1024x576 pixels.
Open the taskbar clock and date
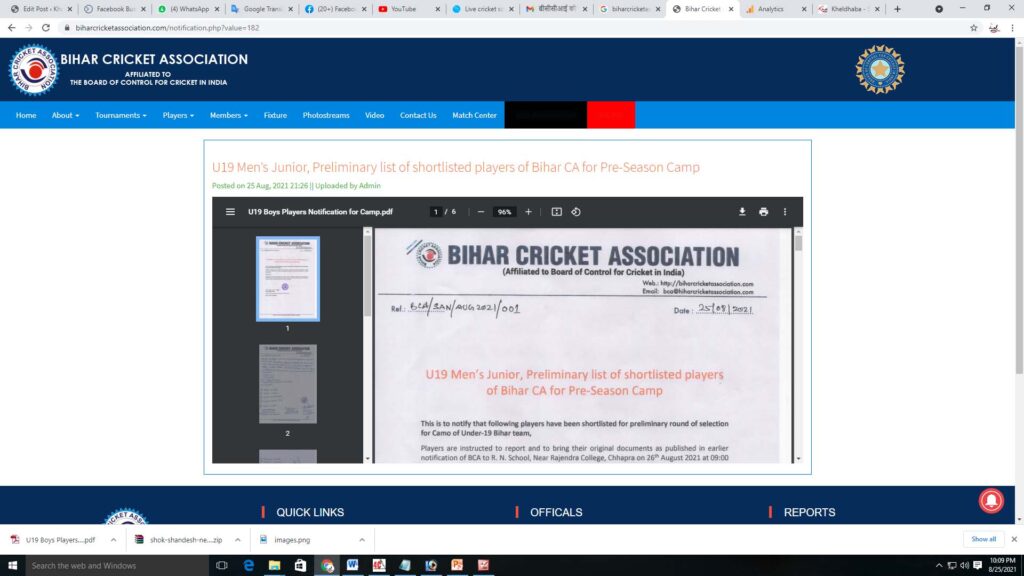point(1002,565)
